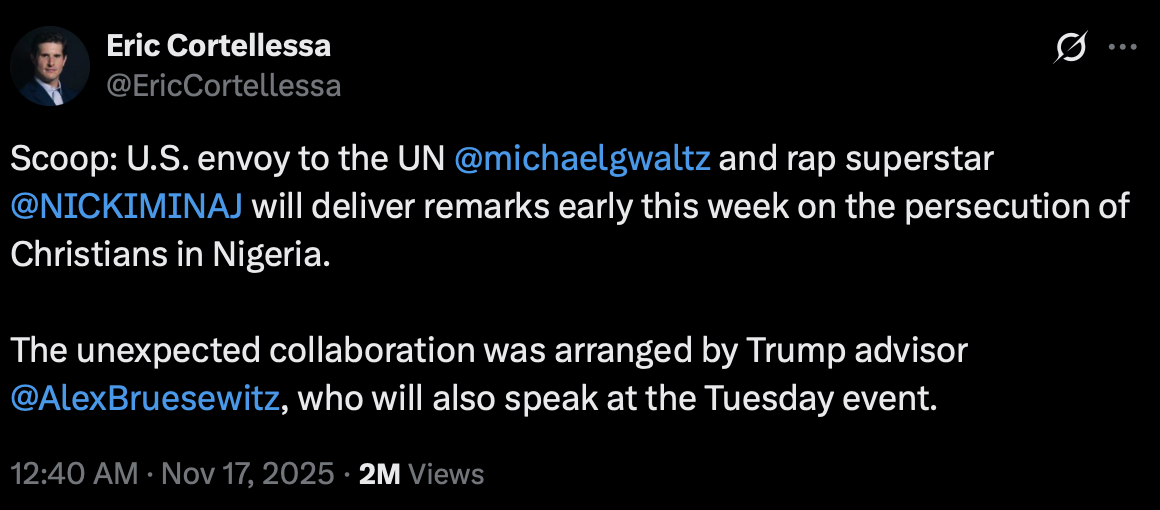Open the @michaelgwaltz mention

(582, 160)
